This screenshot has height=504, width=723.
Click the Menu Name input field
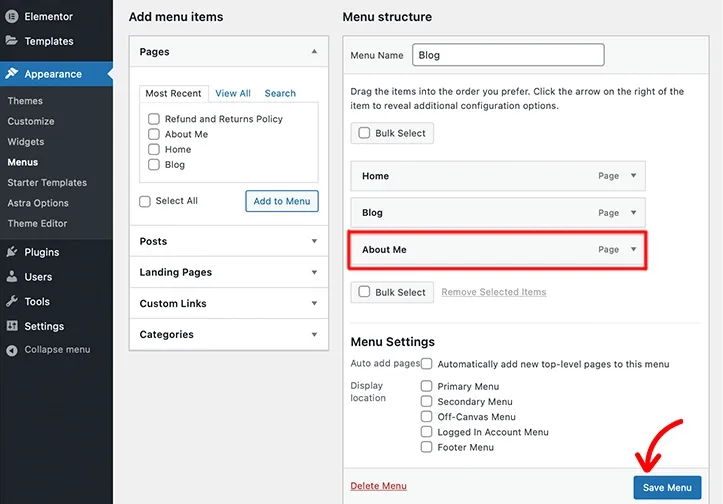[508, 55]
